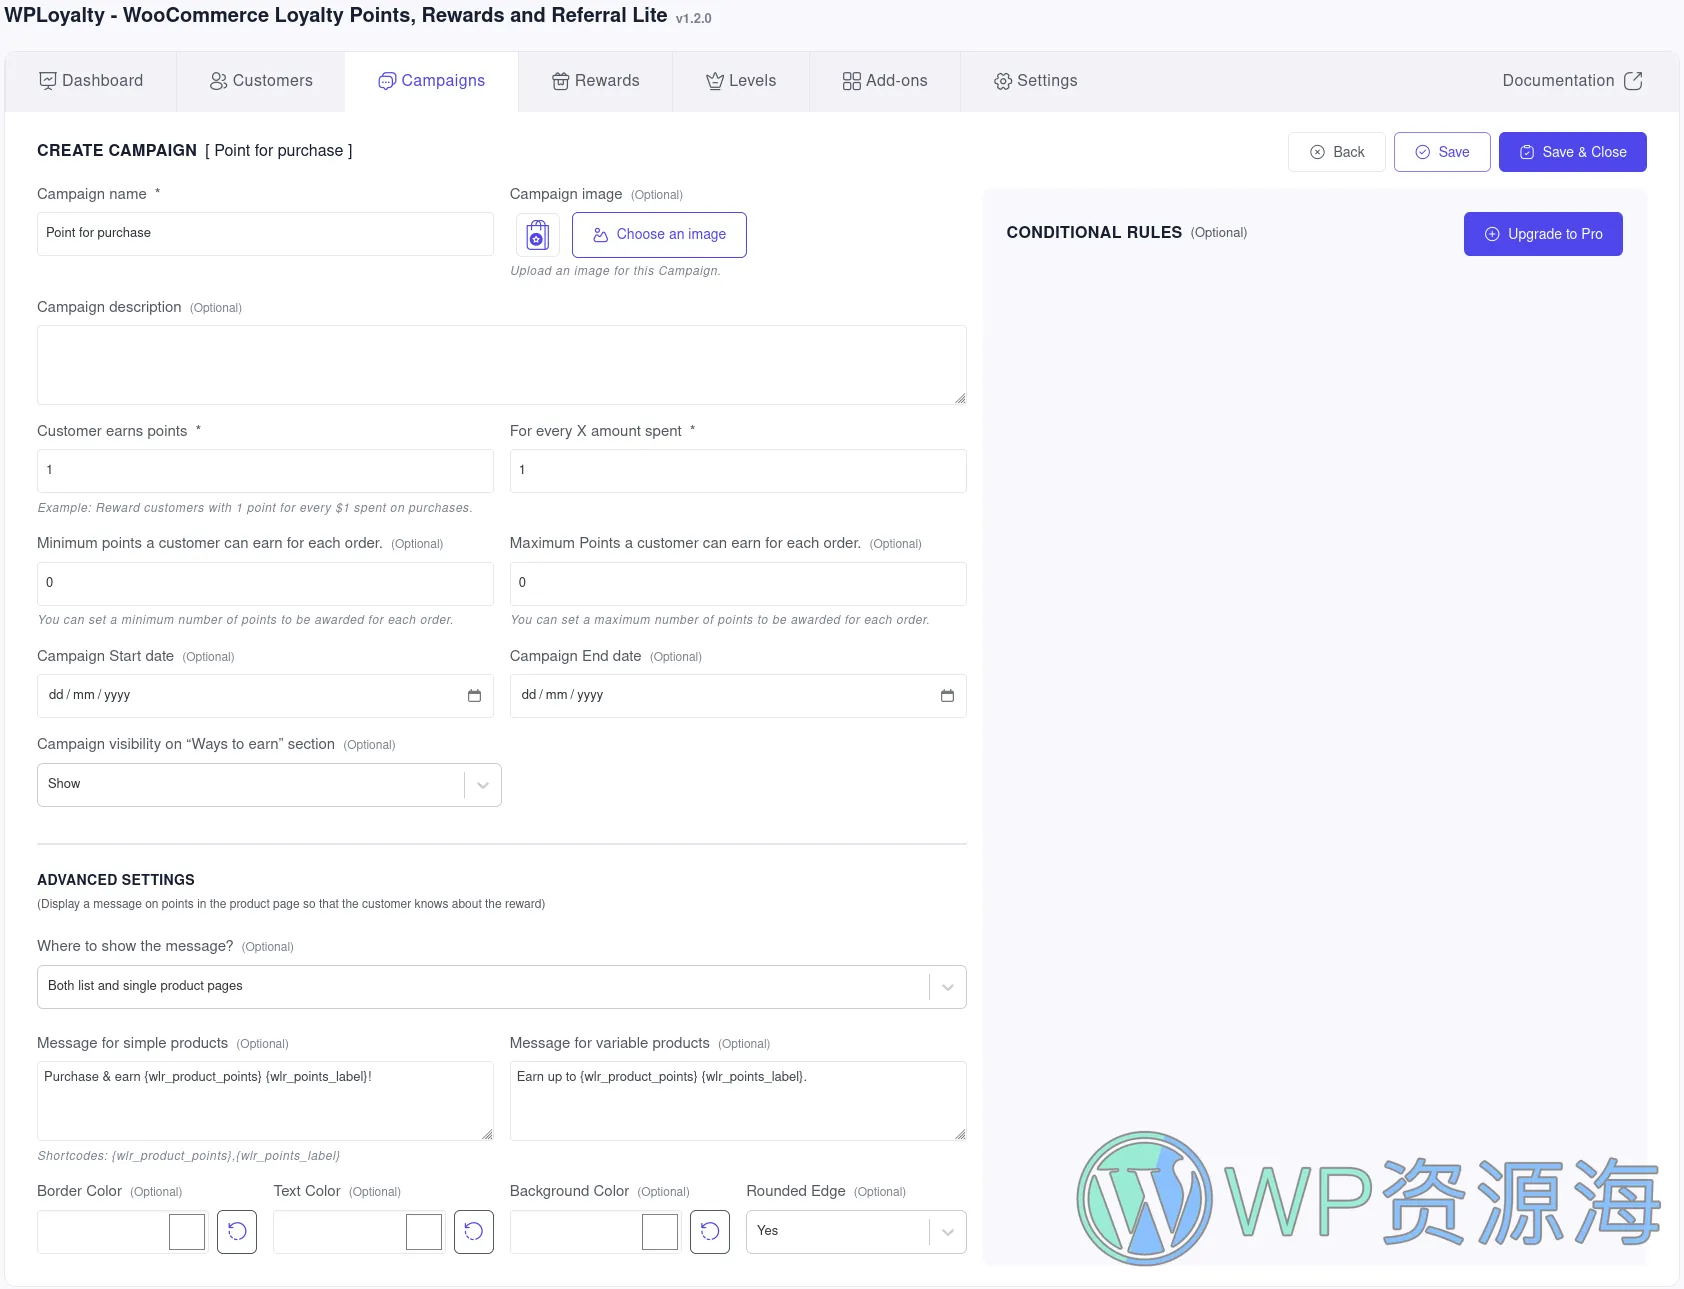Viewport: 1684px width, 1289px height.
Task: Click the checkmark icon in Save button
Action: (x=1422, y=152)
